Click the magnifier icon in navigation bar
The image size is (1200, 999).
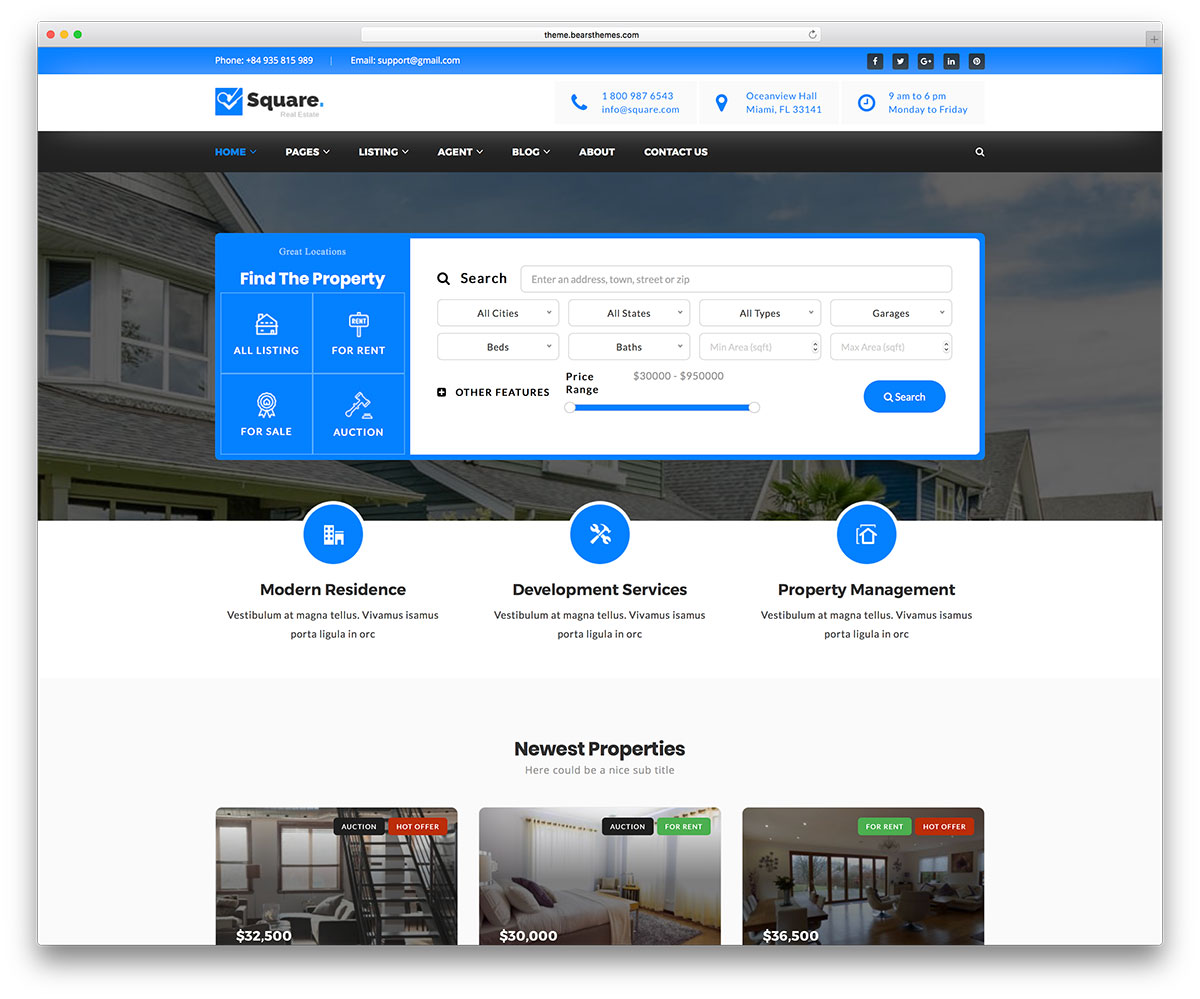tap(979, 152)
